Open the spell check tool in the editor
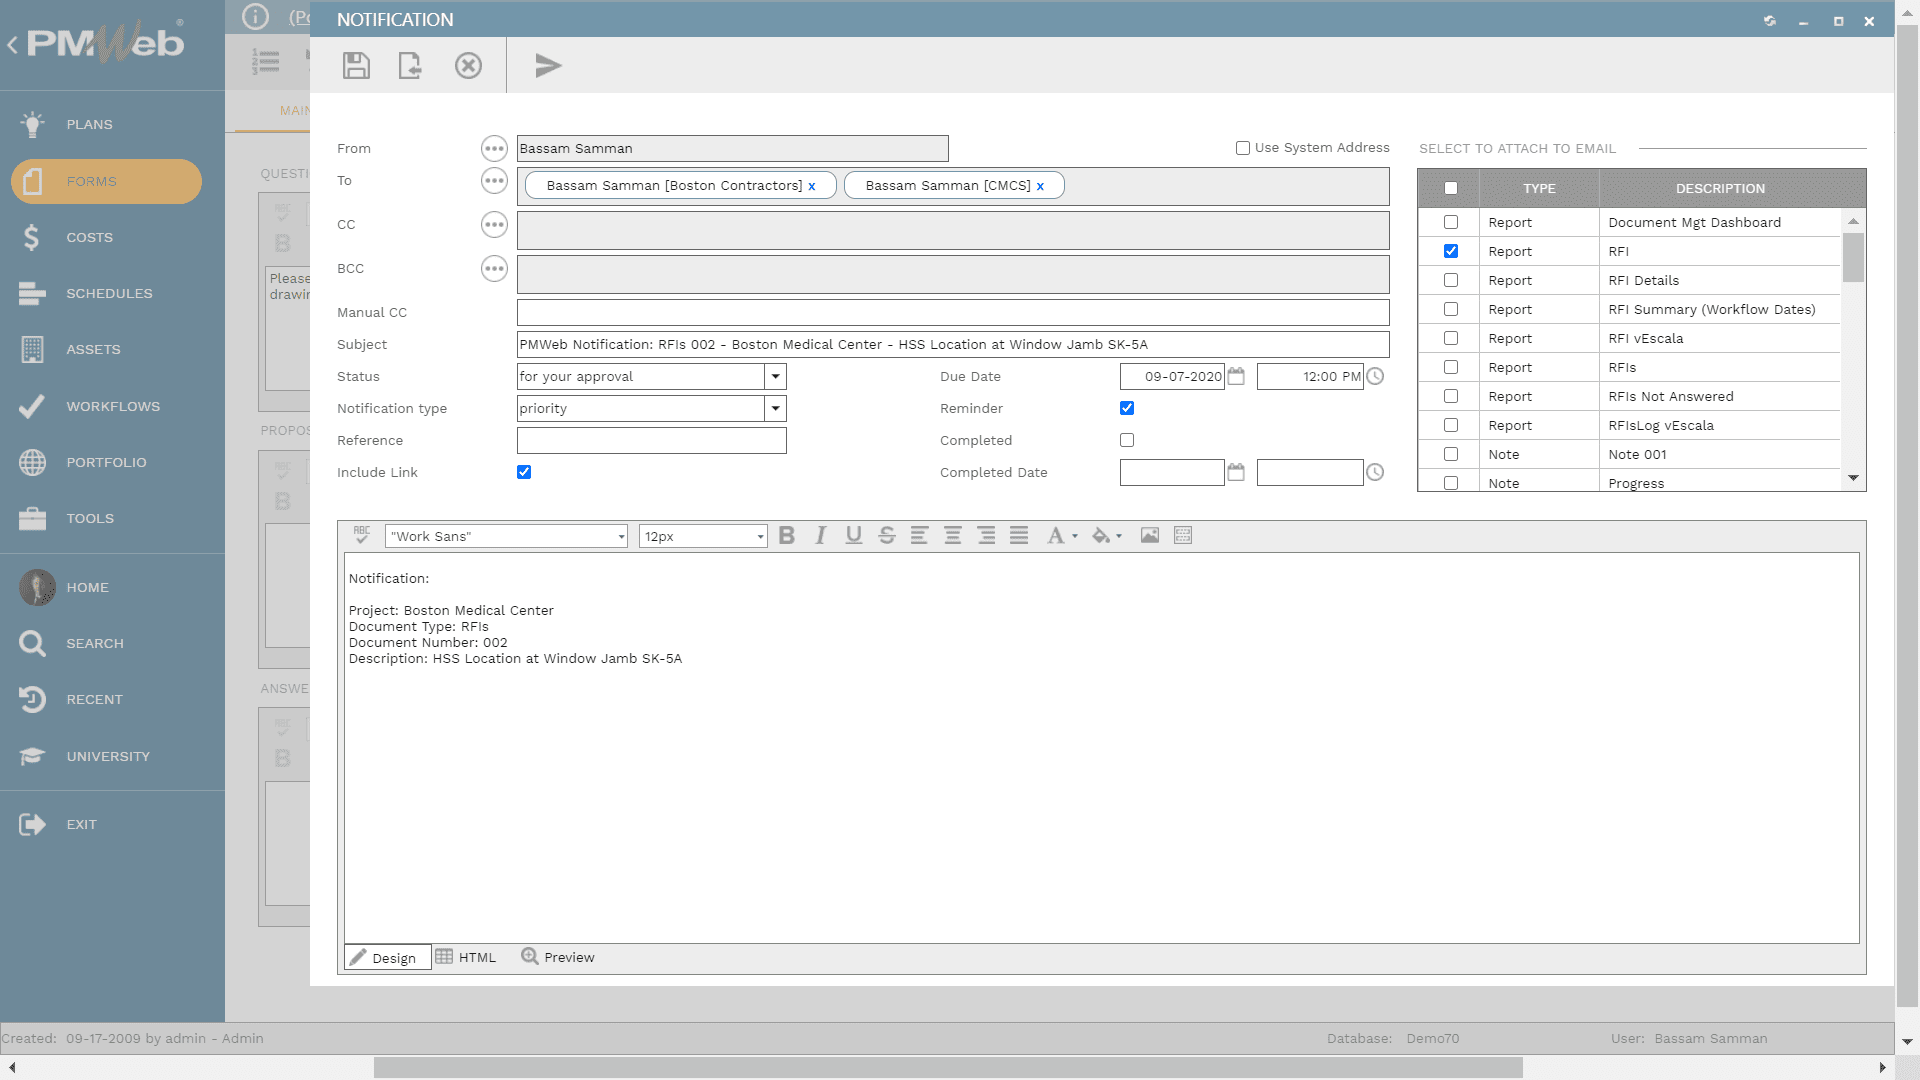Viewport: 1920px width, 1080px height. pos(361,535)
